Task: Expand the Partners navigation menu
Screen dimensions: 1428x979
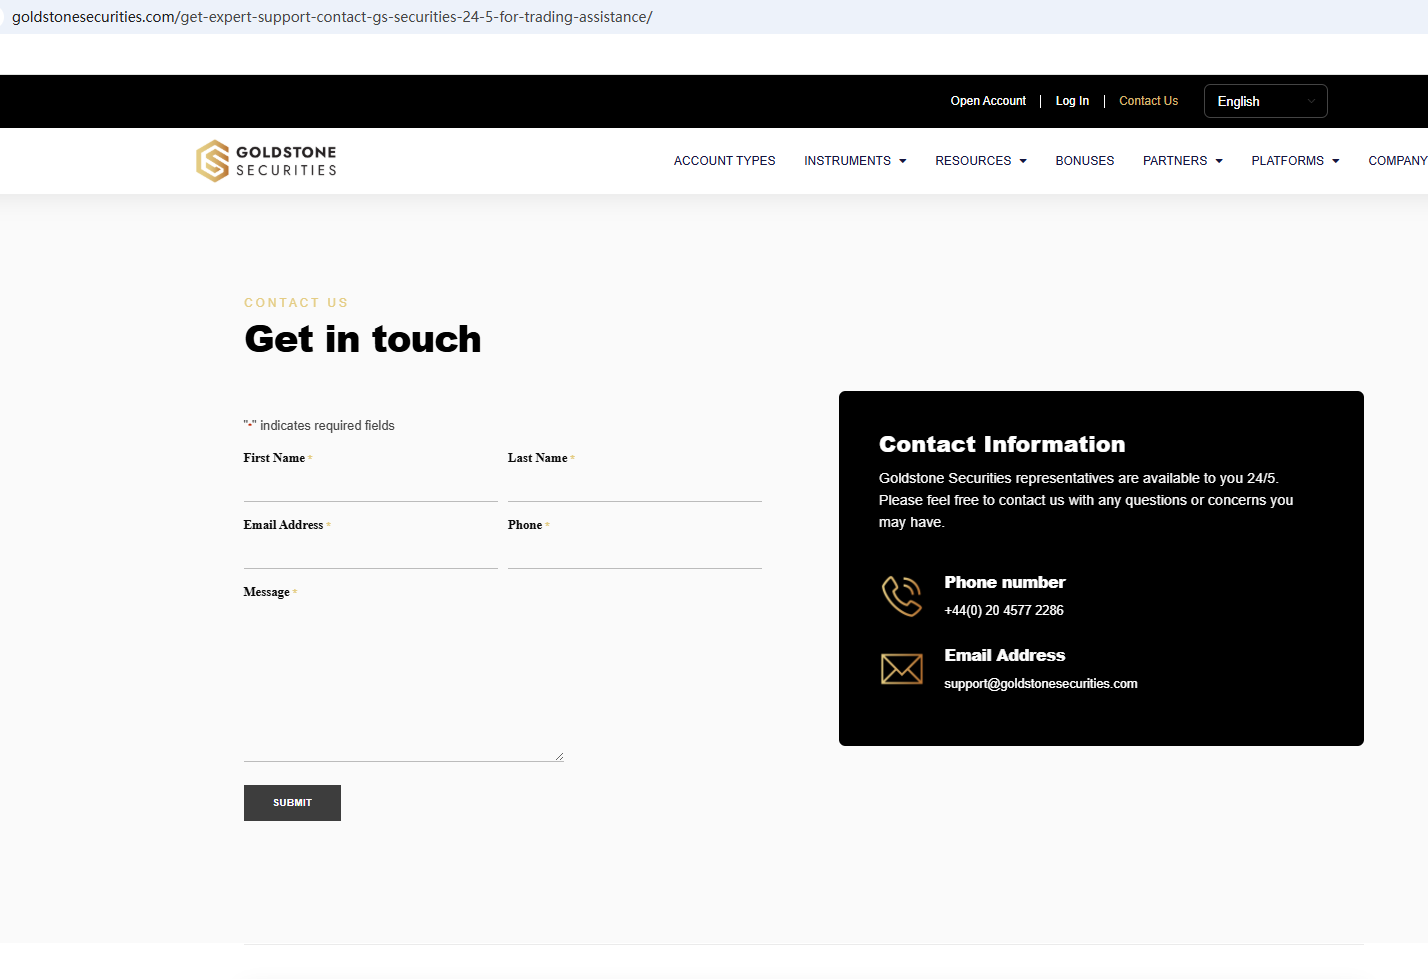Action: (1182, 161)
